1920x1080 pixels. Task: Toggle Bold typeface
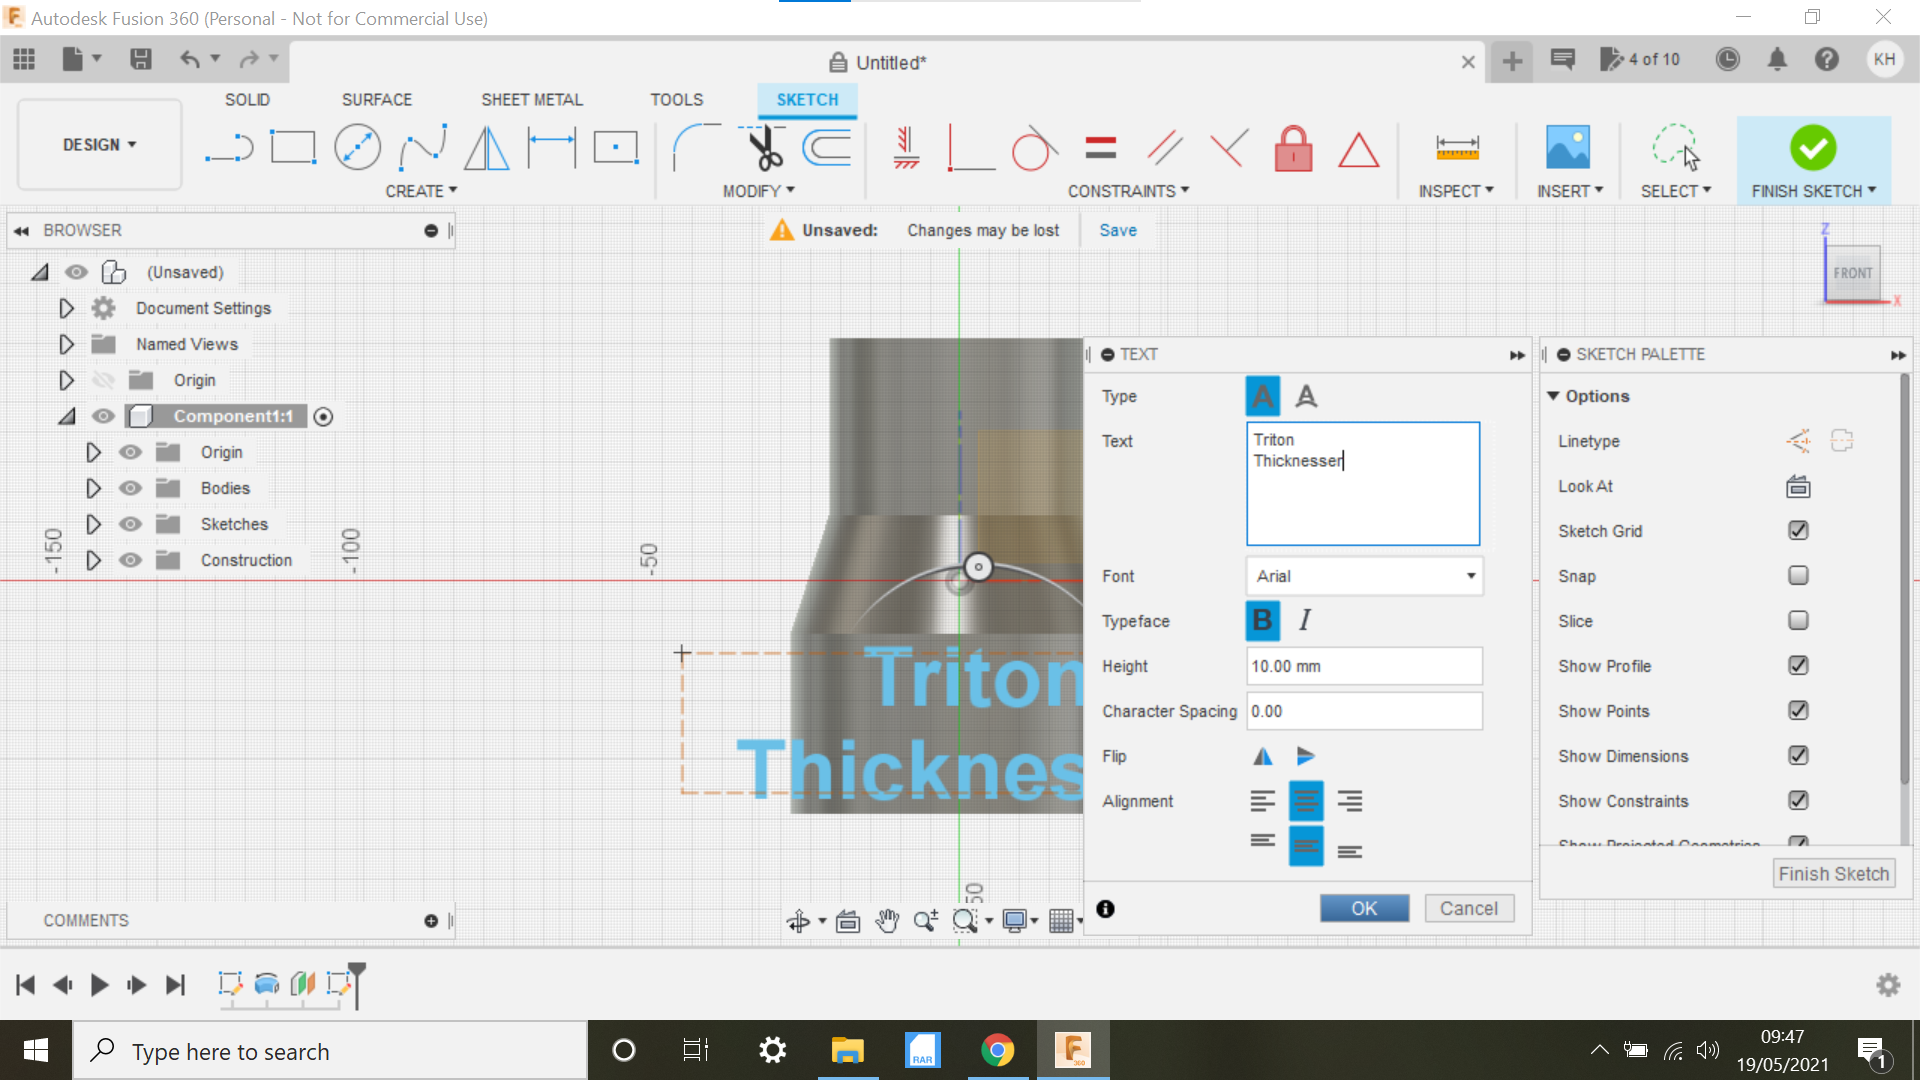tap(1262, 621)
